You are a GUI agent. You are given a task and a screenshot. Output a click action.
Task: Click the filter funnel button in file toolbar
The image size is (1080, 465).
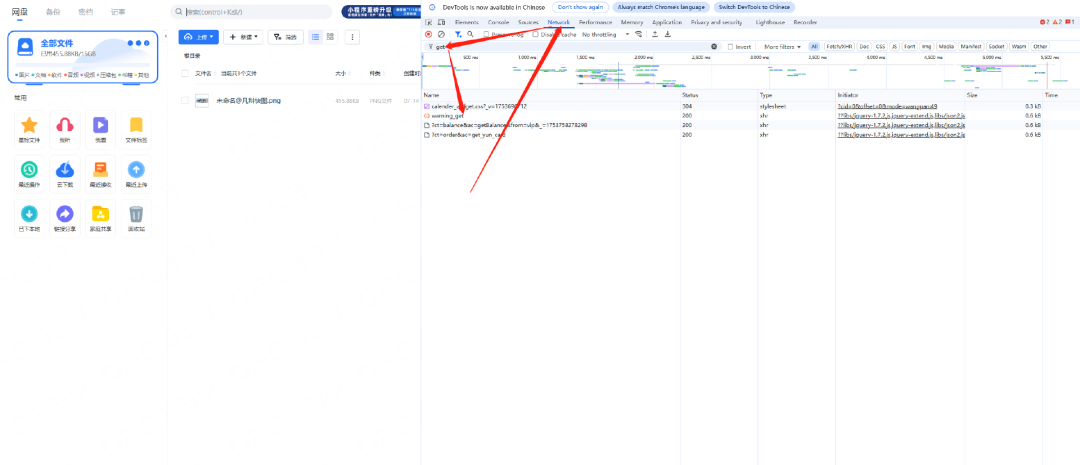(x=285, y=37)
